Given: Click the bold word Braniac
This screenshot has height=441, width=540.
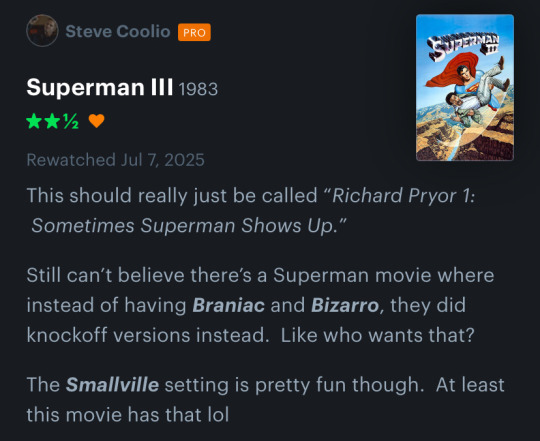Looking at the screenshot, I should 229,305.
